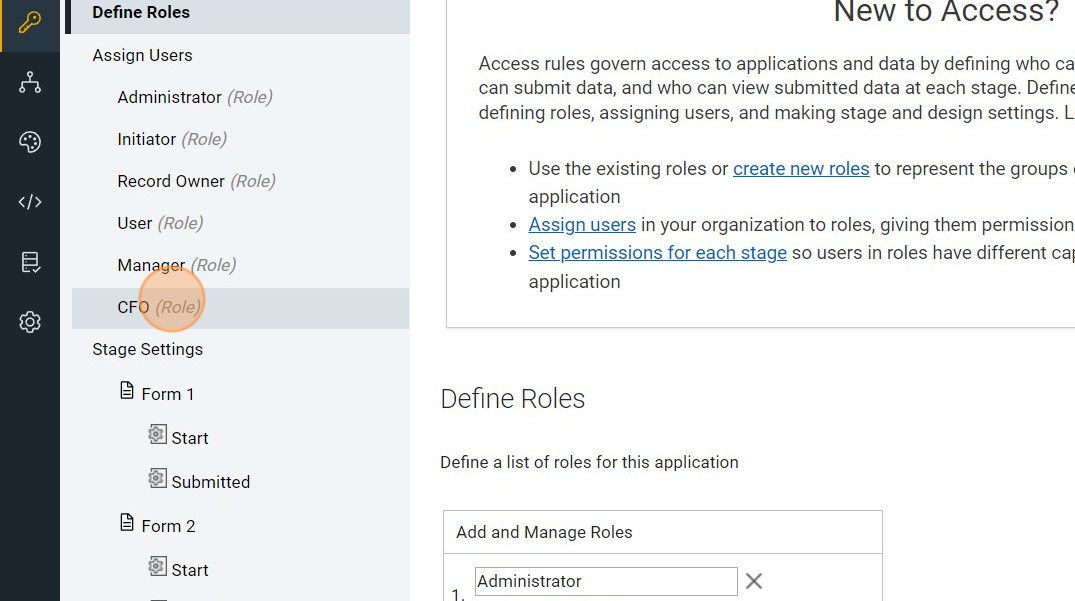The height and width of the screenshot is (601, 1075).
Task: Open 'Set permissions for each stage' link
Action: click(x=657, y=253)
